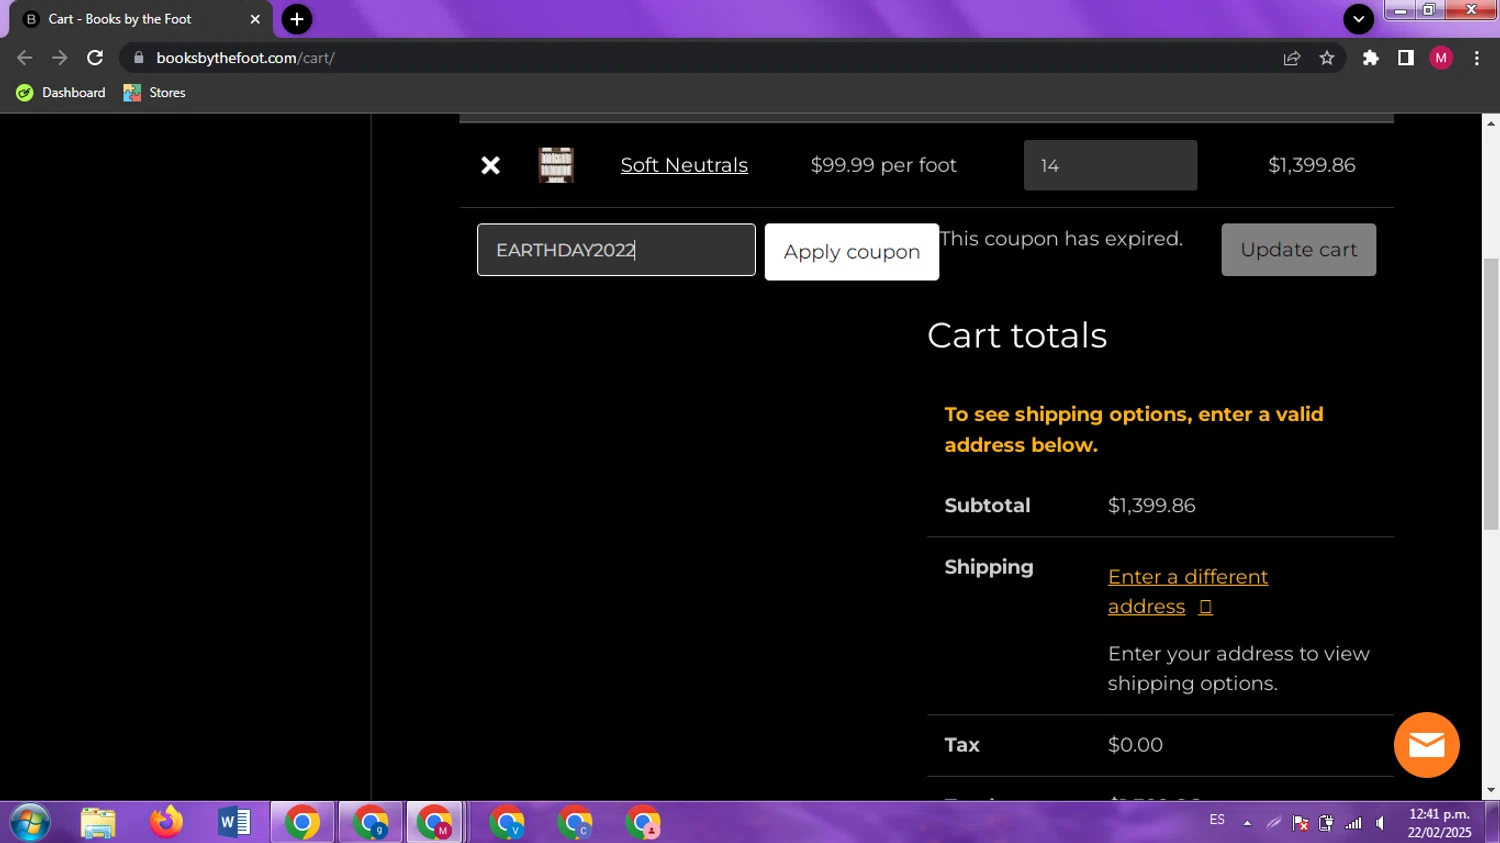Toggle the browser side panel
The image size is (1500, 843).
[1406, 58]
